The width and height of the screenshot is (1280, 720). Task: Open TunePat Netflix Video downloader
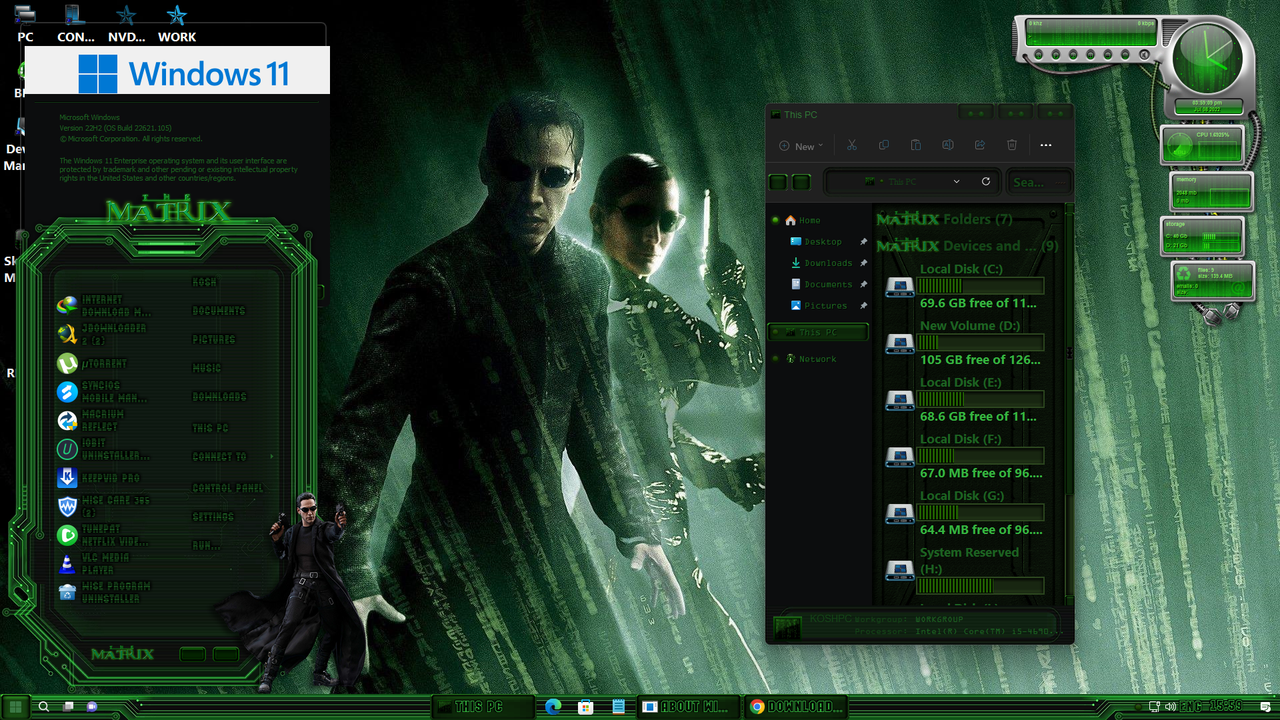click(103, 535)
